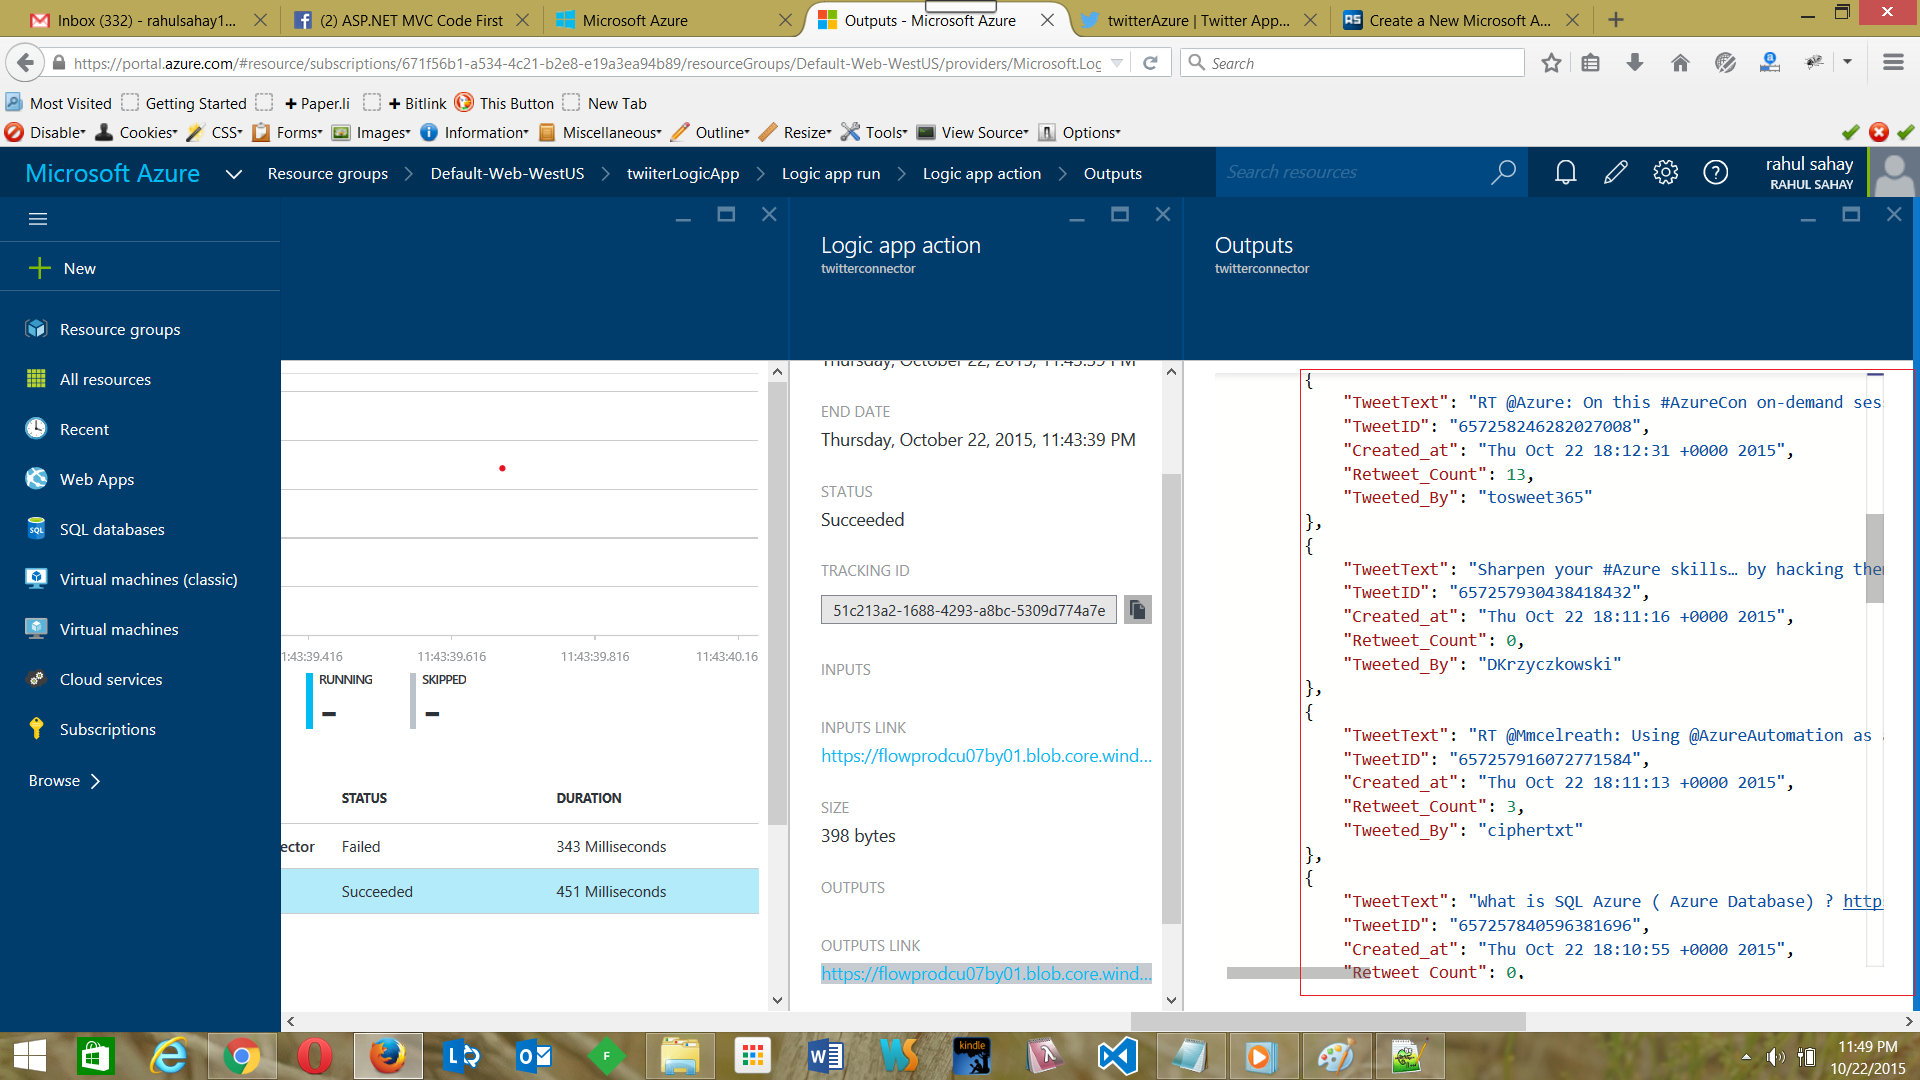Click the portal bottom horizontal scrollbar
This screenshot has height=1080, width=1920.
[1328, 1021]
